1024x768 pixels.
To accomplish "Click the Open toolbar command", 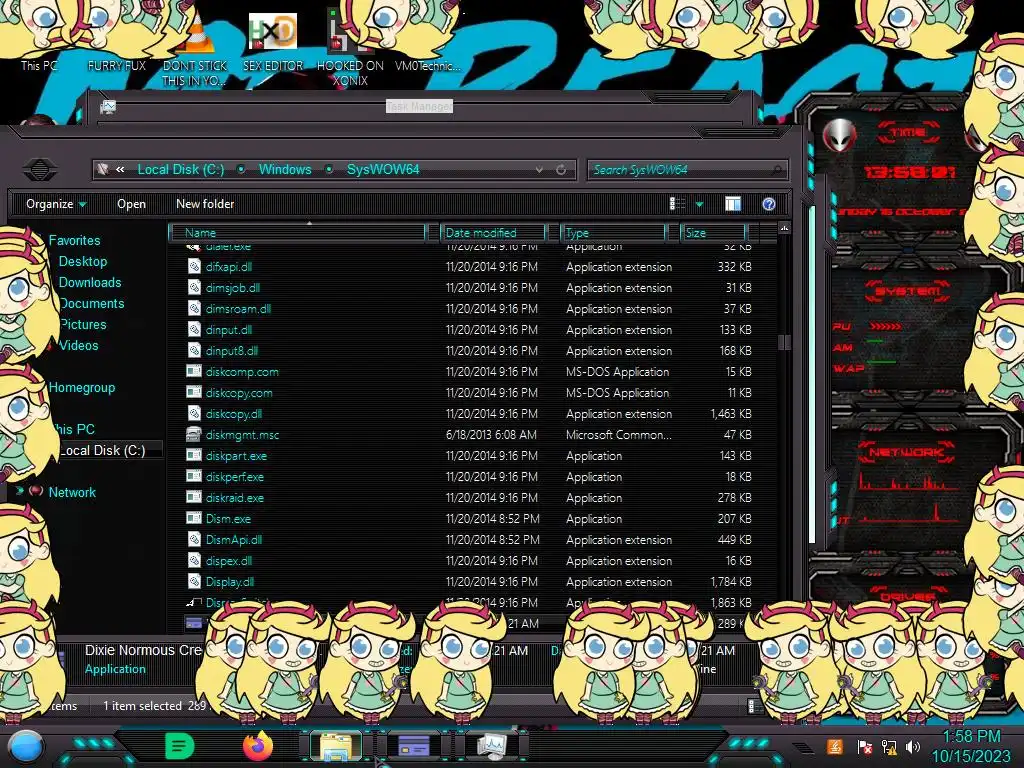I will click(131, 204).
